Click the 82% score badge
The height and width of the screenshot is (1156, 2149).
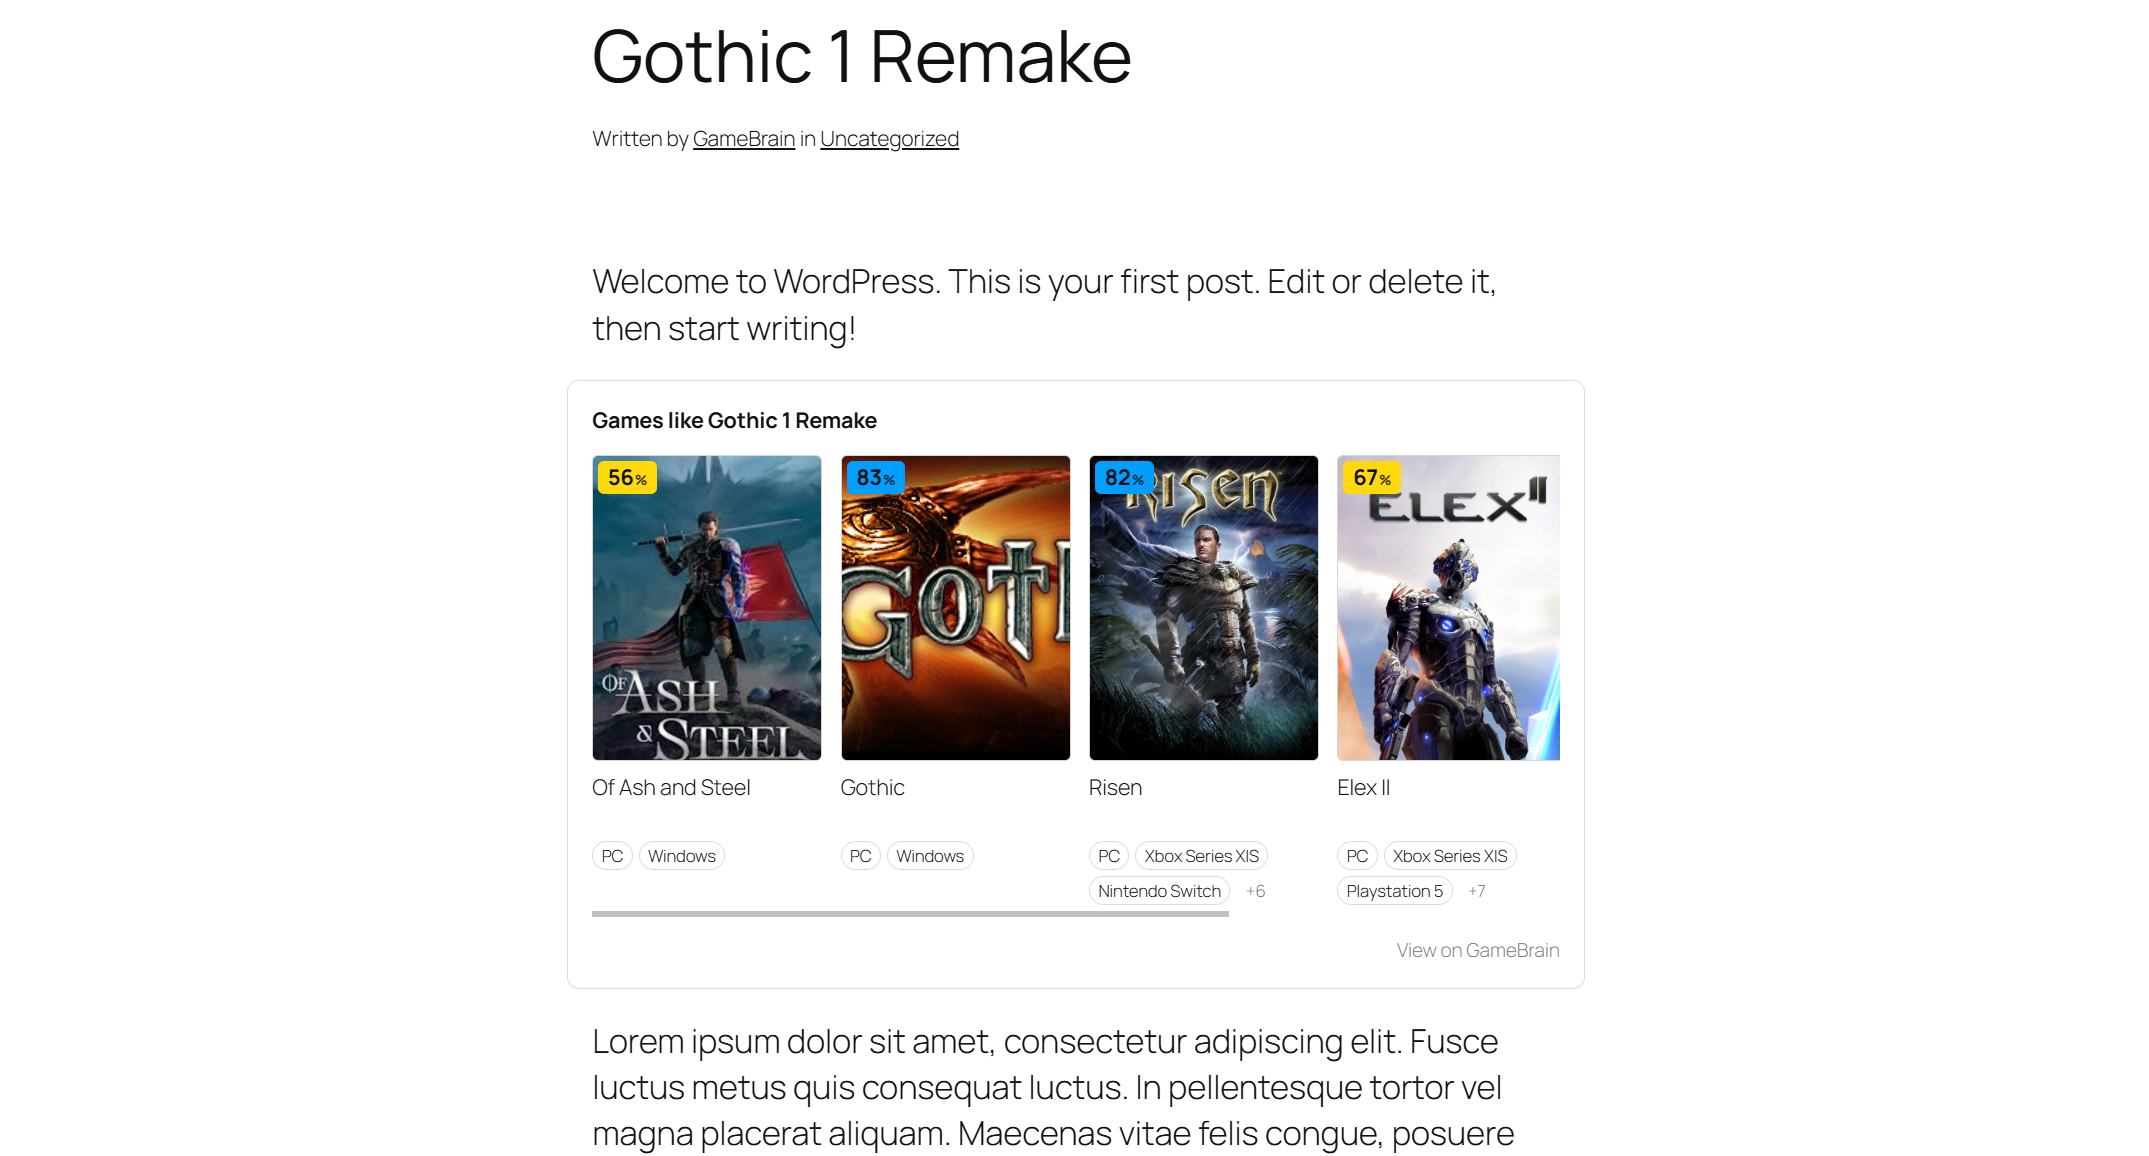[x=1124, y=478]
